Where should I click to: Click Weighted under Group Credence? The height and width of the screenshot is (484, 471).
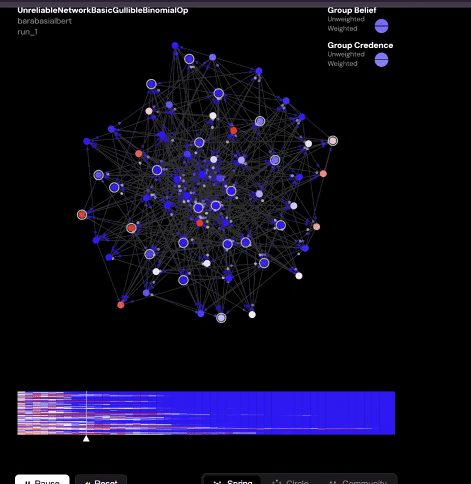342,64
